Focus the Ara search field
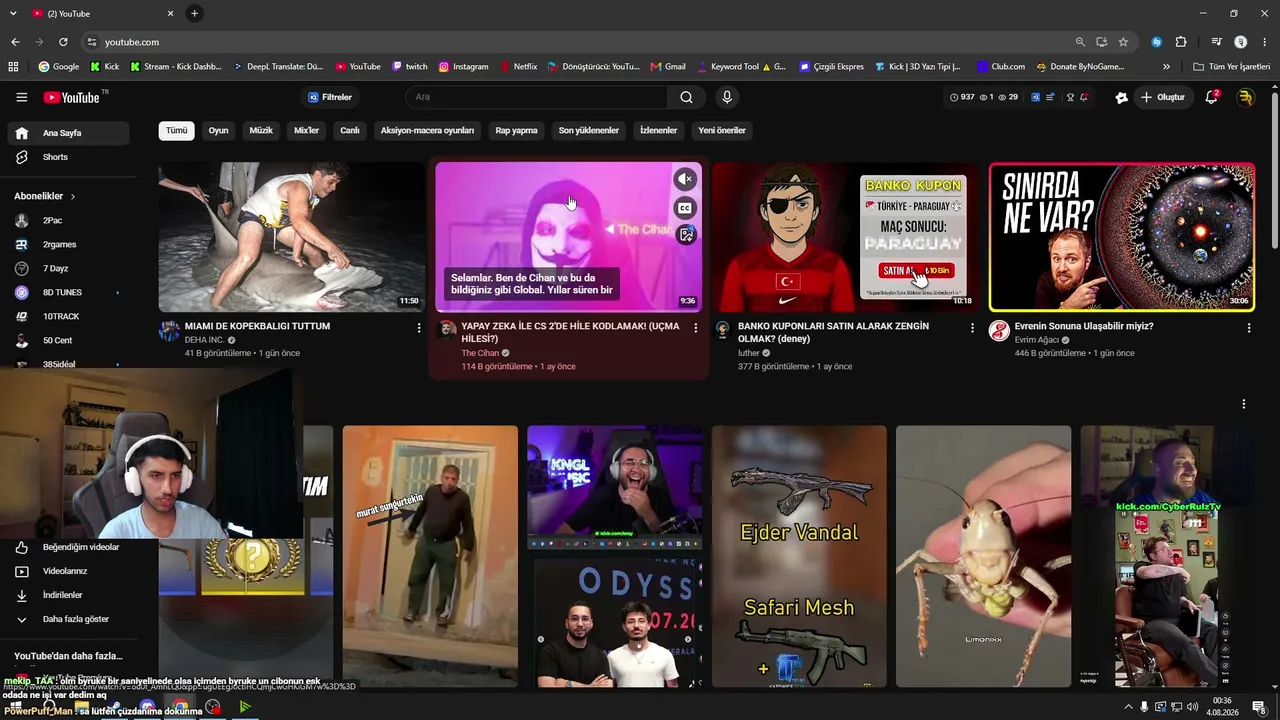1280x720 pixels. (537, 97)
